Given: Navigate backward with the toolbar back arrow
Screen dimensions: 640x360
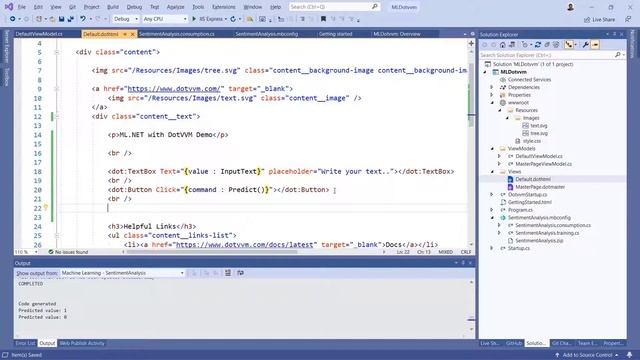Looking at the screenshot, I should click(13, 19).
